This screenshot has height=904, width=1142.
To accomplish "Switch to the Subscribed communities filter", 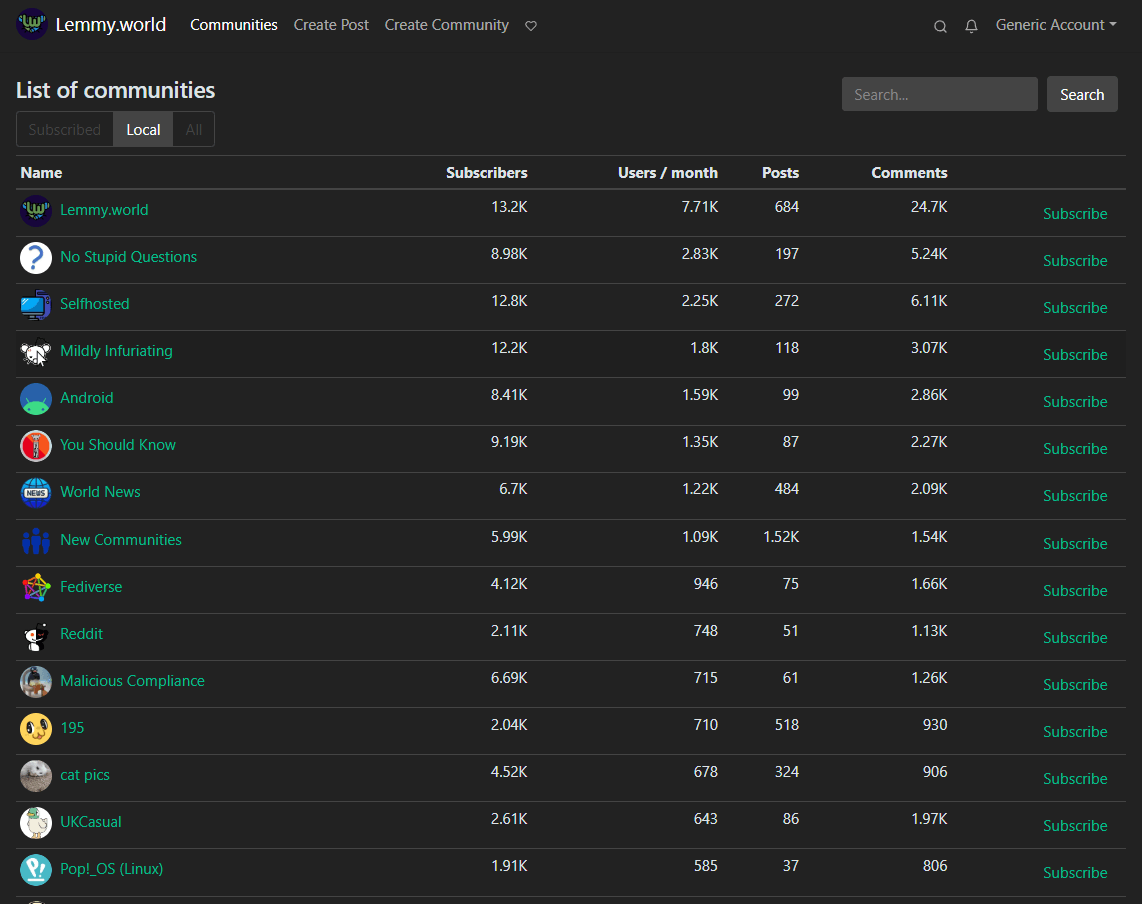I will [64, 129].
